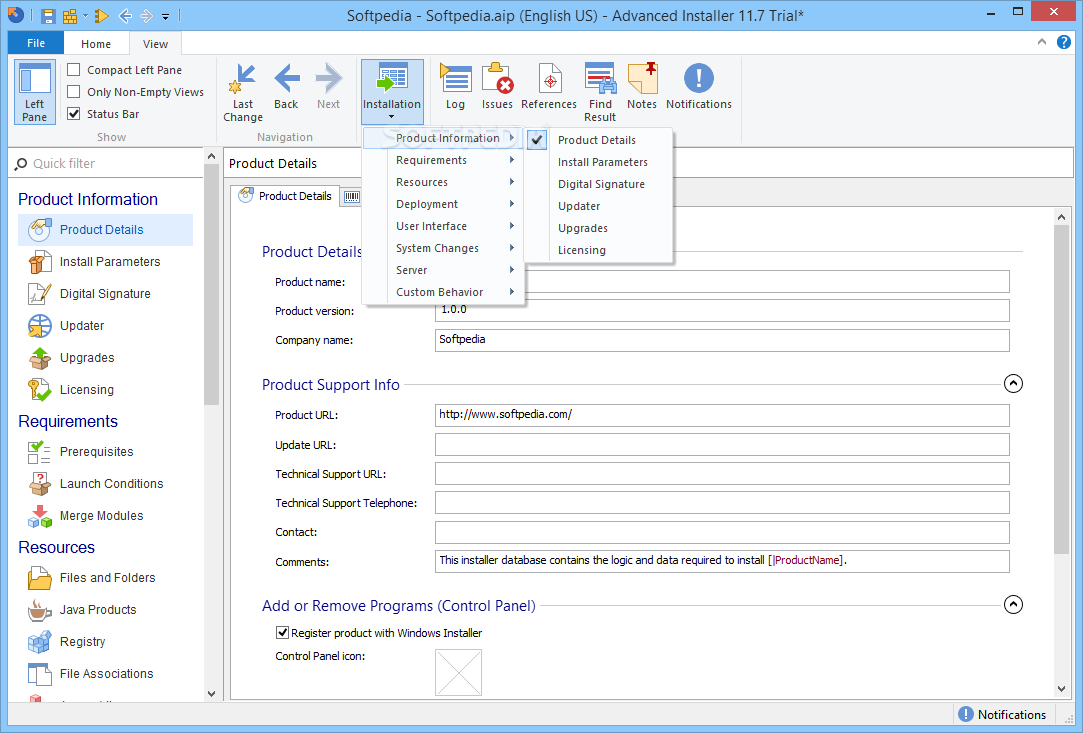
Task: Go Back with the blue arrow
Action: pyautogui.click(x=287, y=87)
